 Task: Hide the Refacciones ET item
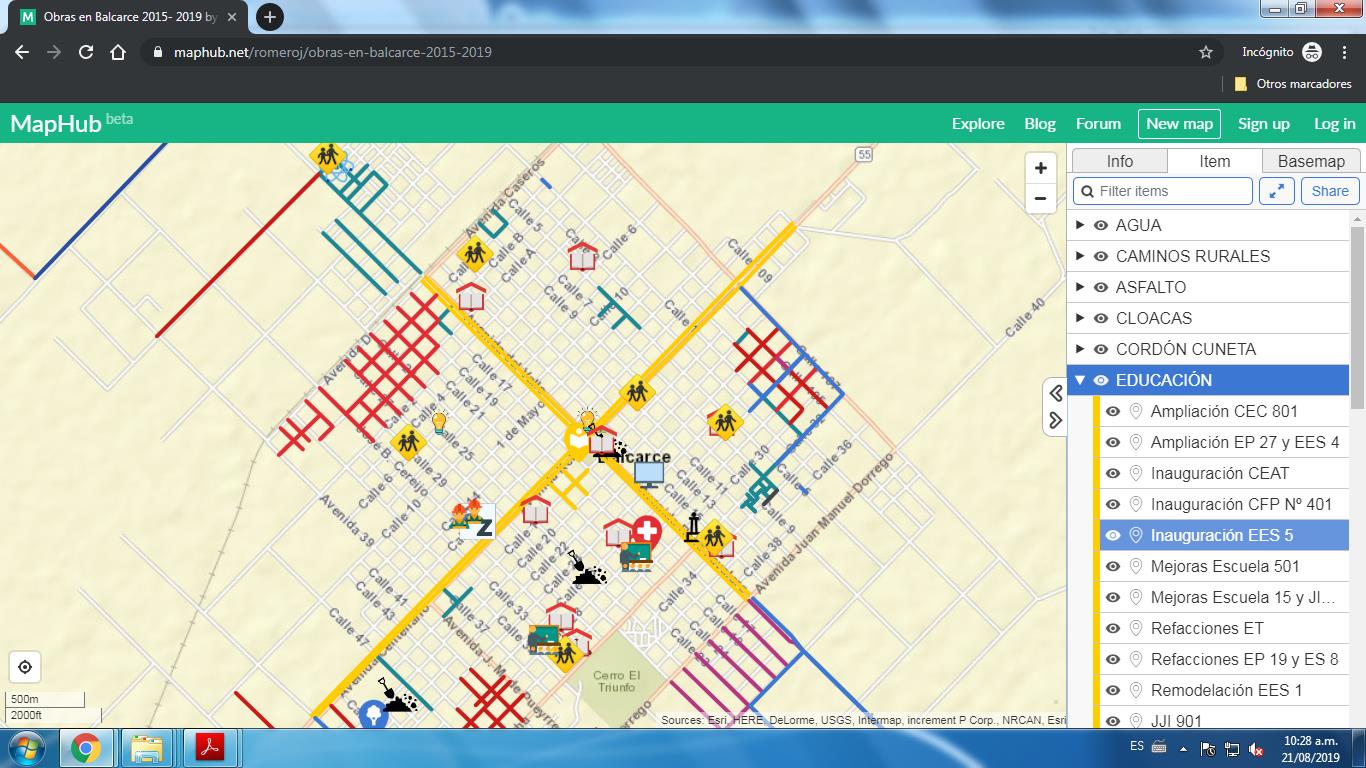1112,628
